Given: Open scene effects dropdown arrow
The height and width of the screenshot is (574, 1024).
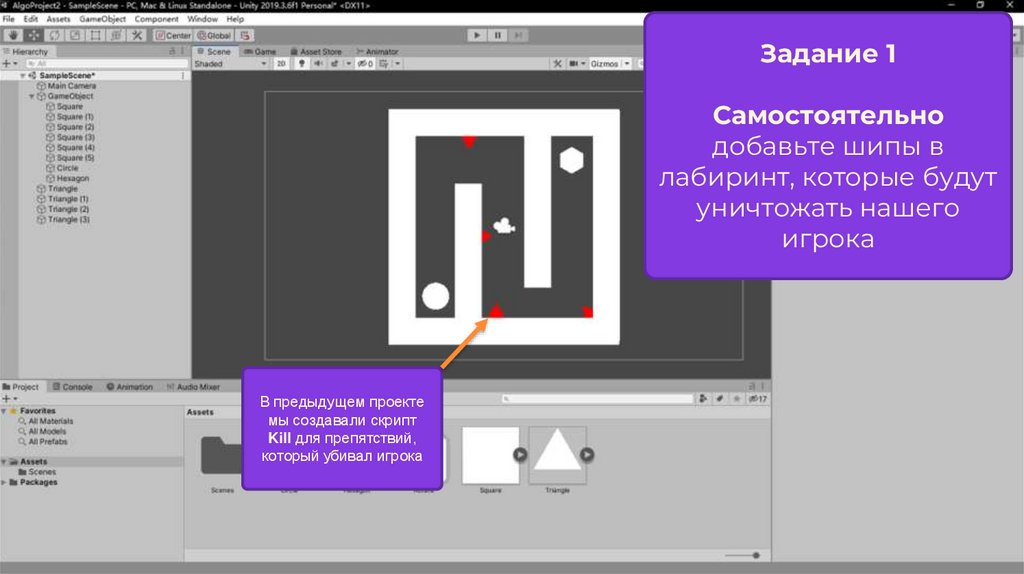Looking at the screenshot, I should [349, 64].
